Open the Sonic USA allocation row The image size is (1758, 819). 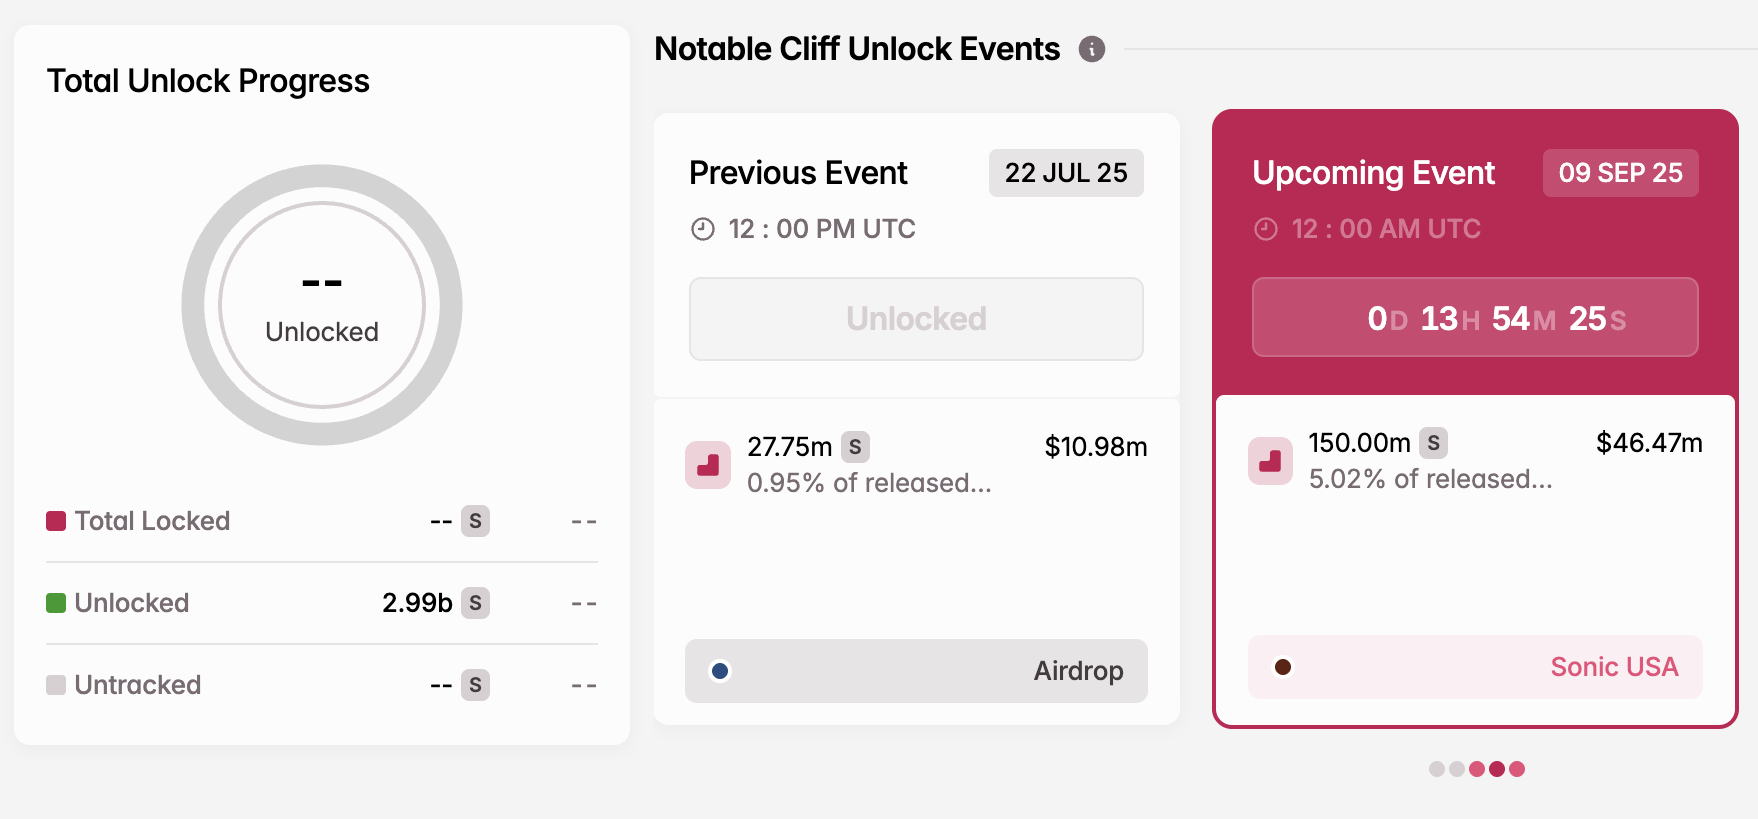(x=1475, y=667)
